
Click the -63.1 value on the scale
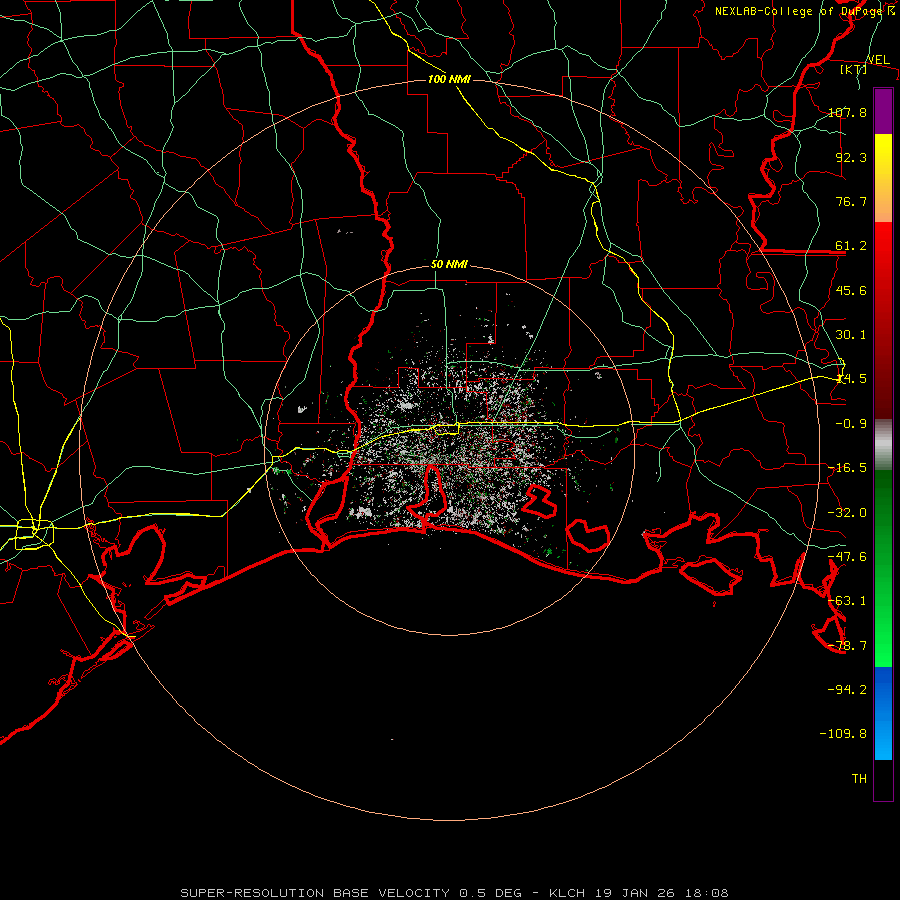(x=848, y=601)
